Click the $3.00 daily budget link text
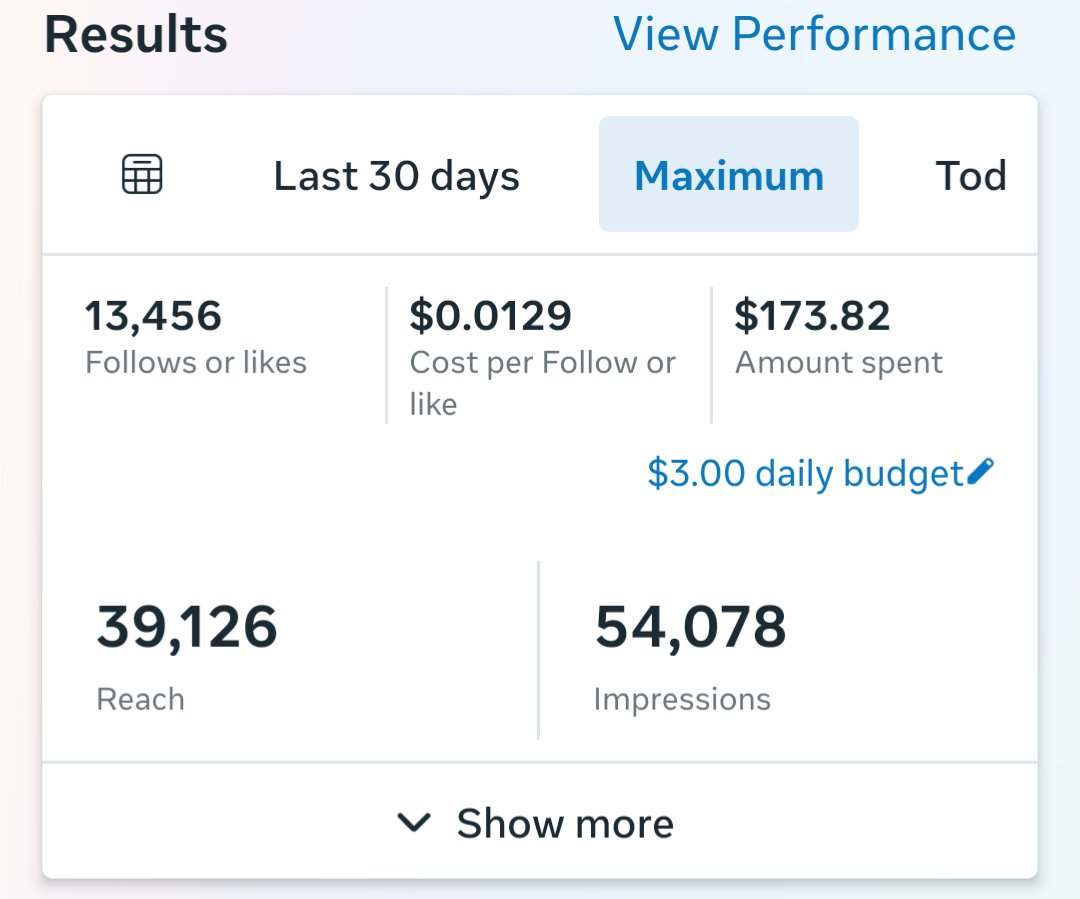This screenshot has width=1080, height=899. 805,474
